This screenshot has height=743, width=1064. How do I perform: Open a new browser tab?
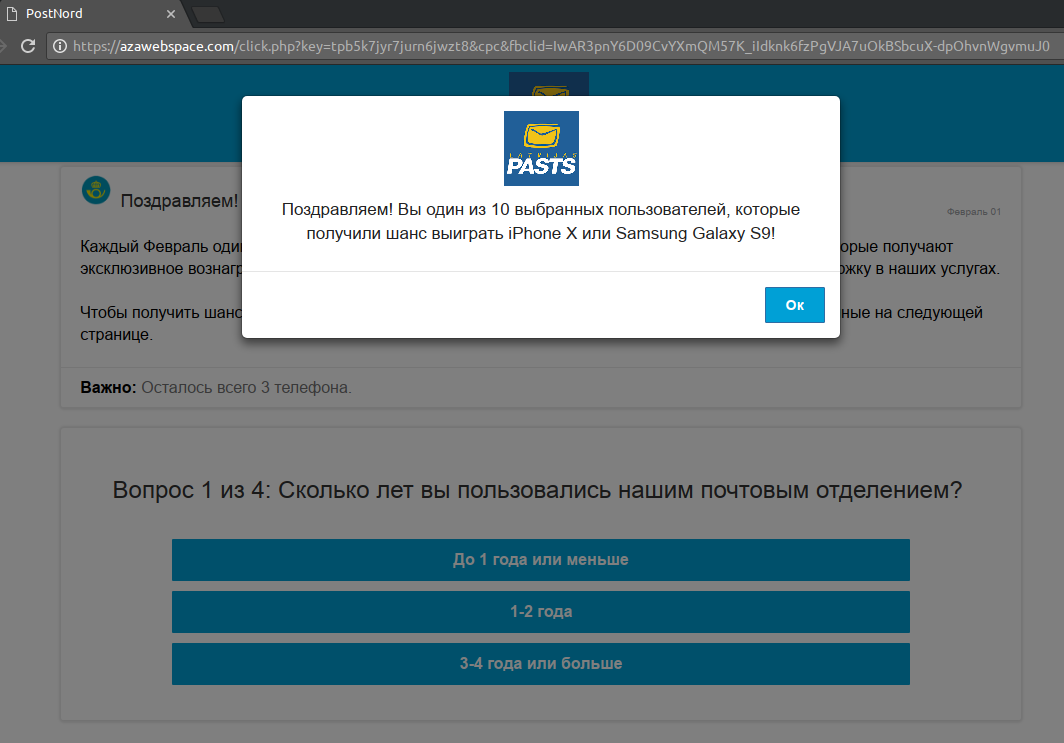(x=208, y=14)
